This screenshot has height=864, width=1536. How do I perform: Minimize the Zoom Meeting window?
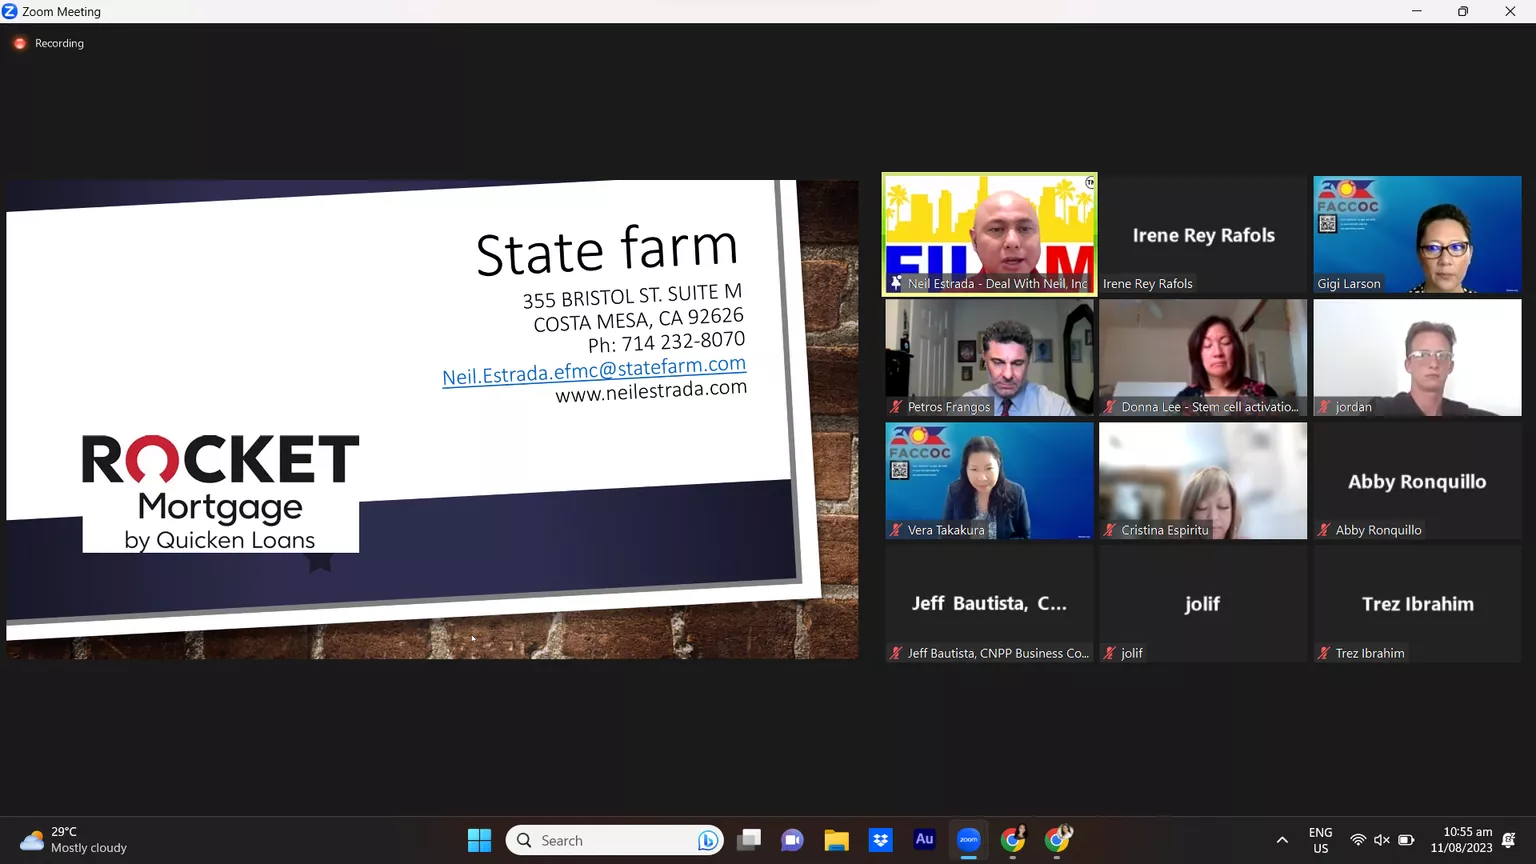pos(1416,11)
